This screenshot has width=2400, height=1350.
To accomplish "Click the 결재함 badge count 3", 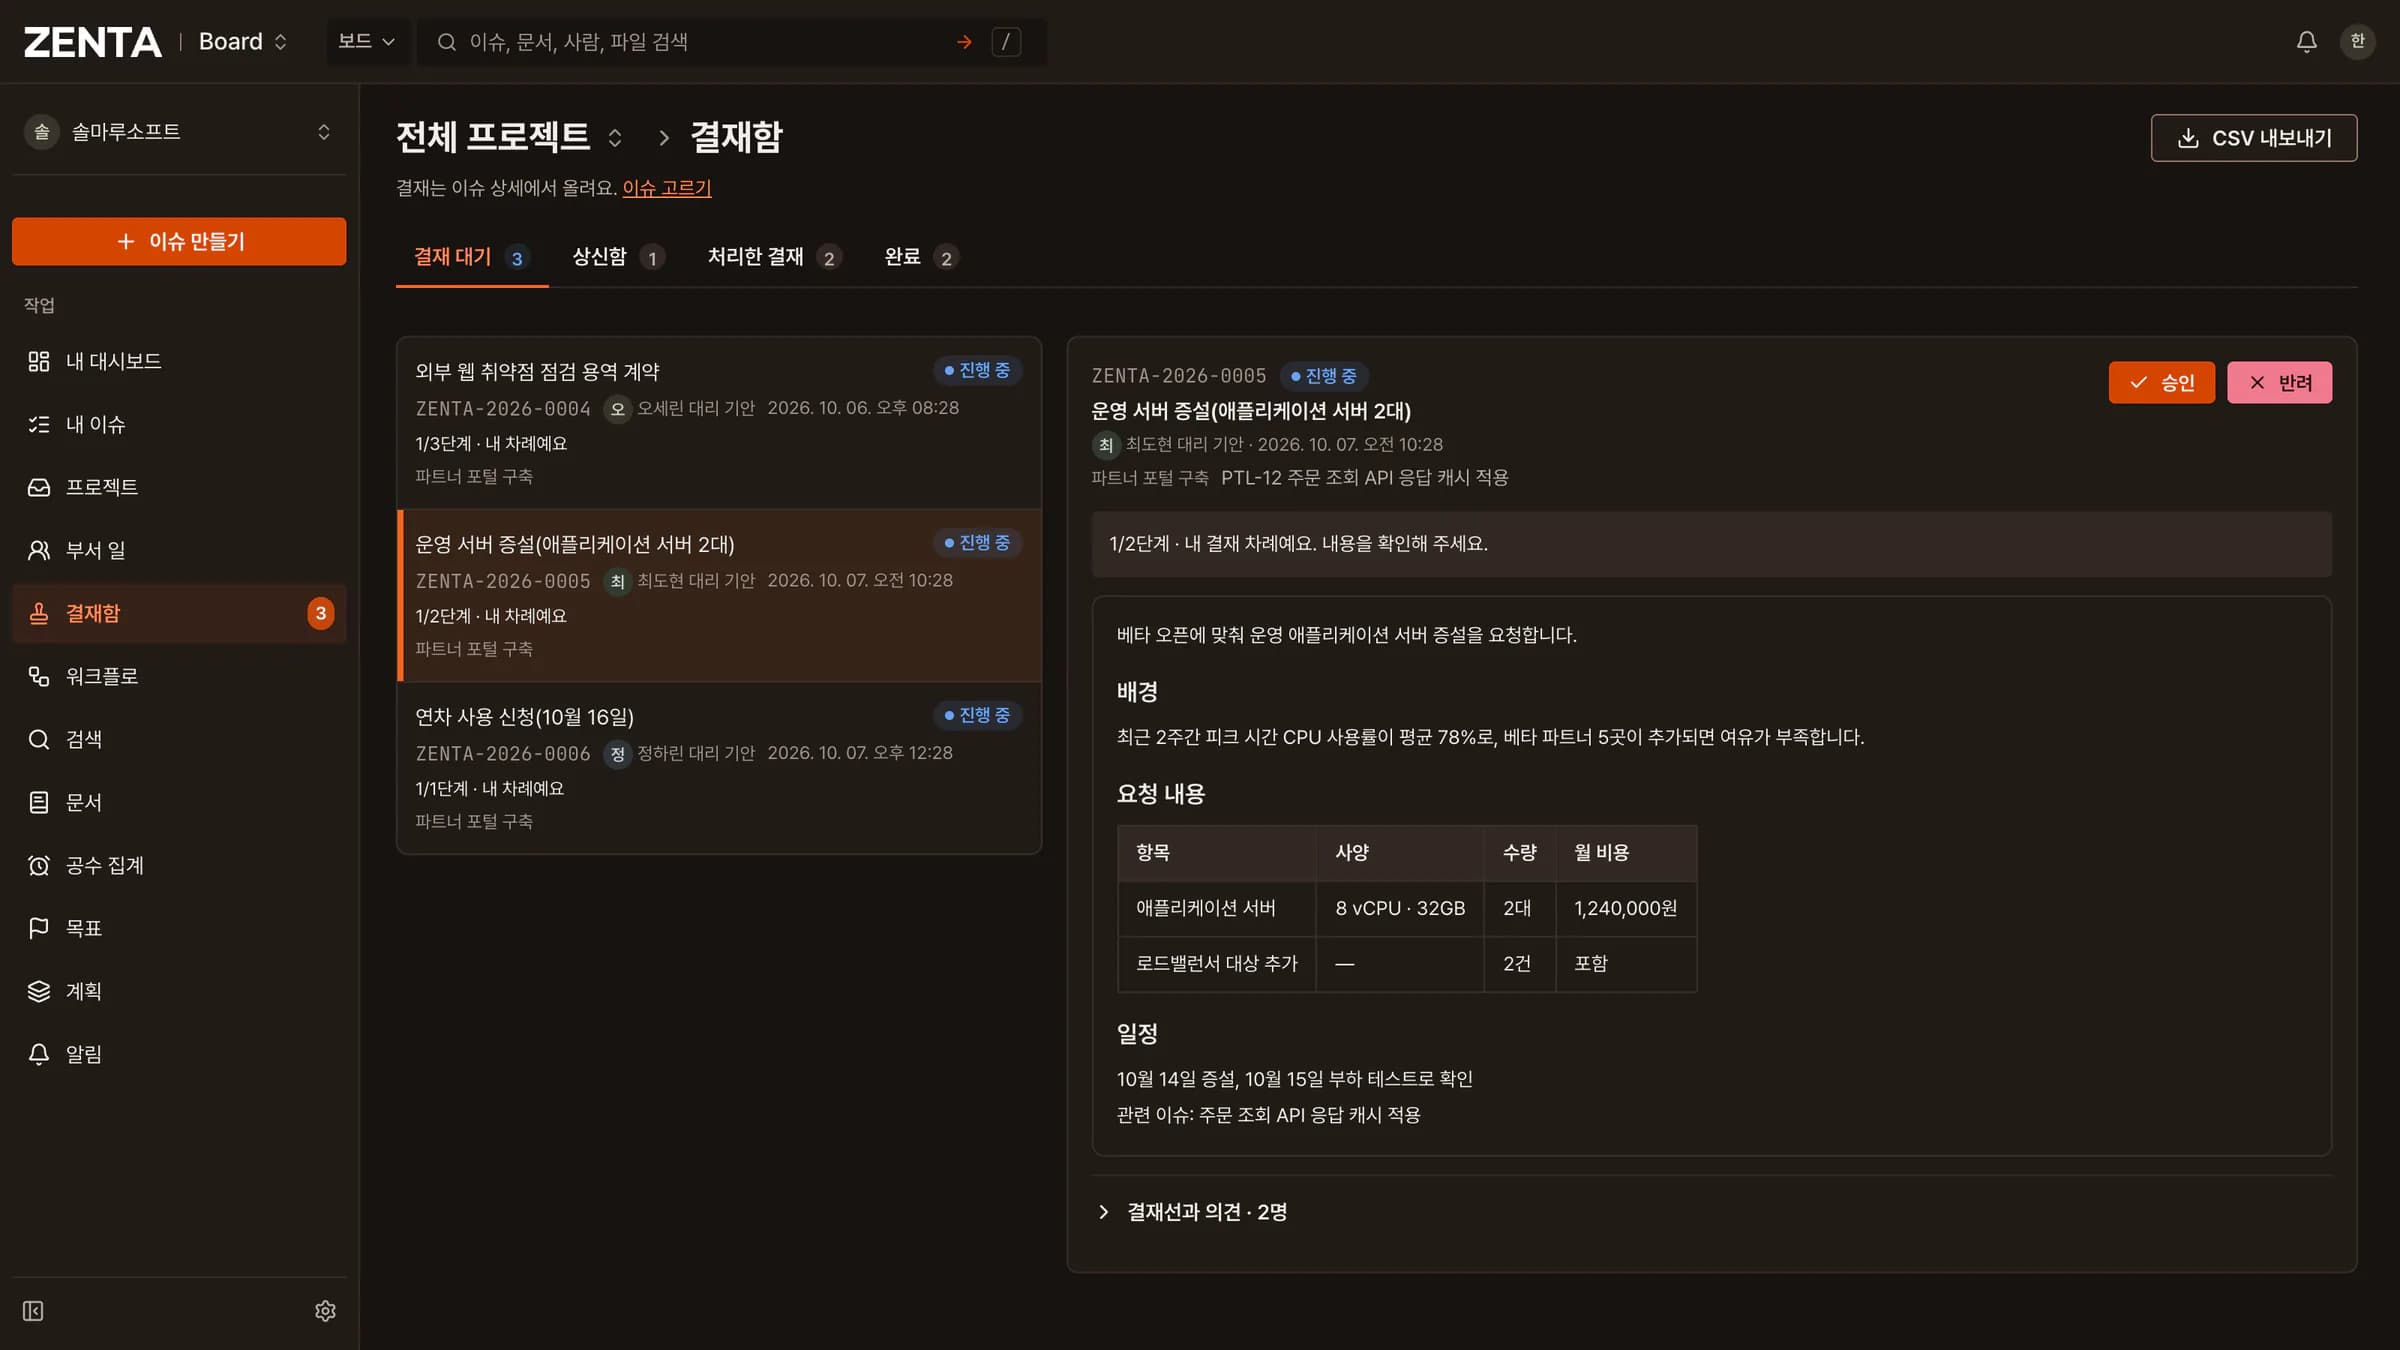I will 320,613.
